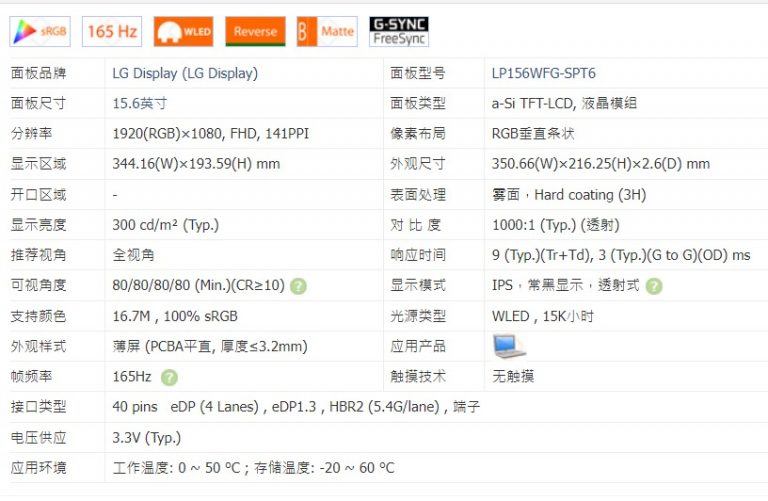Click the 接口类型 row label
Screen dimensions: 768x501
(x=38, y=407)
